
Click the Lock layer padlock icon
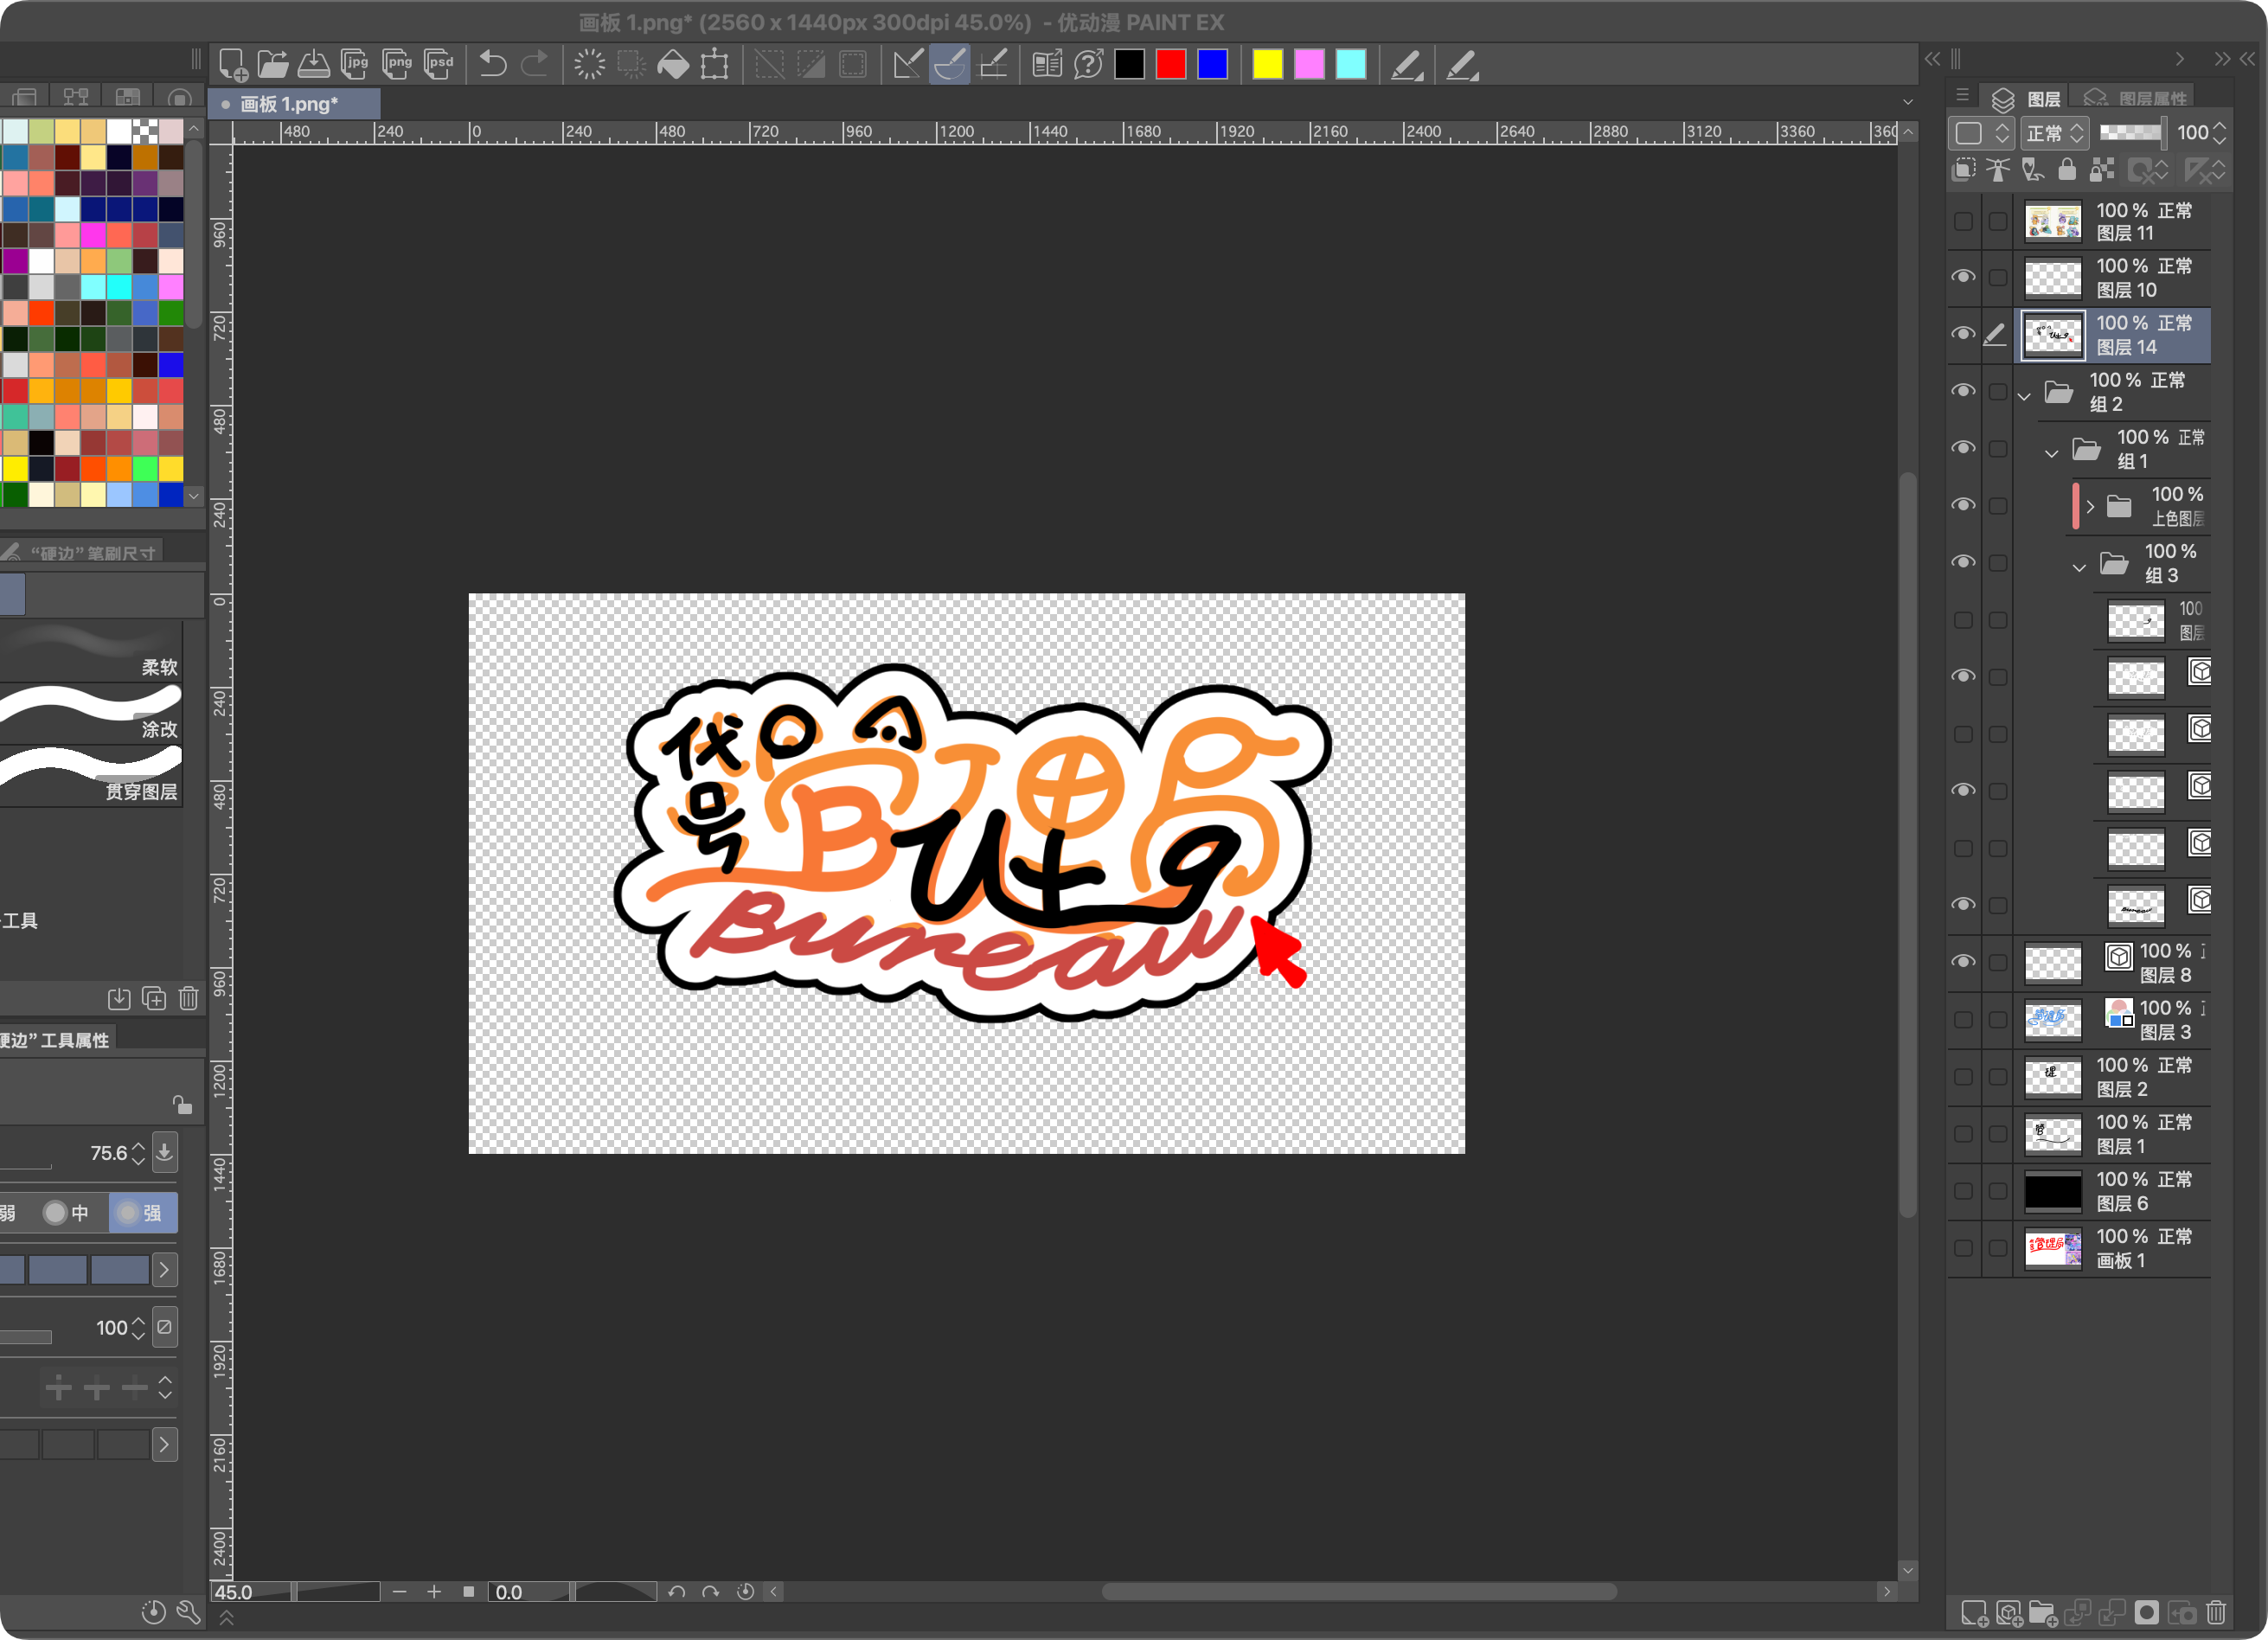(x=2066, y=170)
